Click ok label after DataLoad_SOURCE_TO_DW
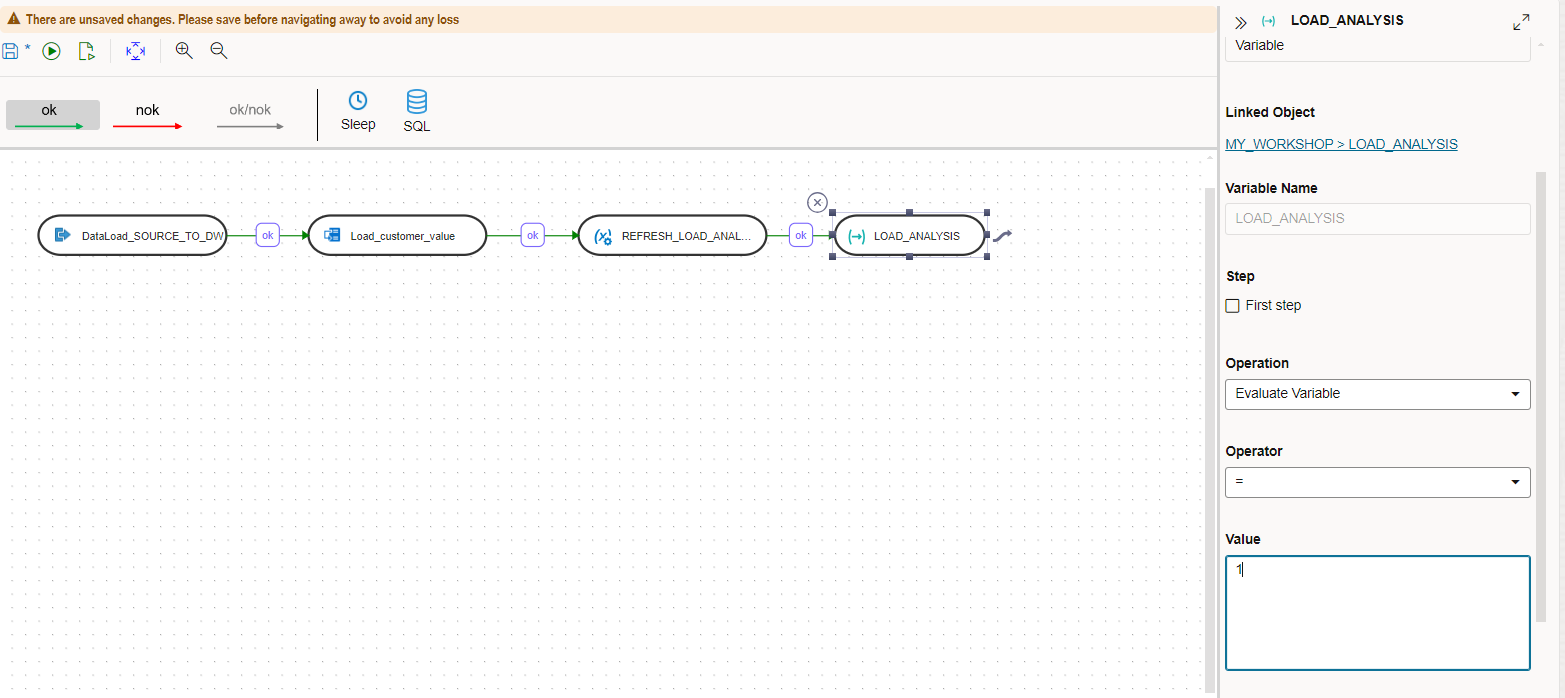Screen dimensions: 1565x698 point(267,235)
